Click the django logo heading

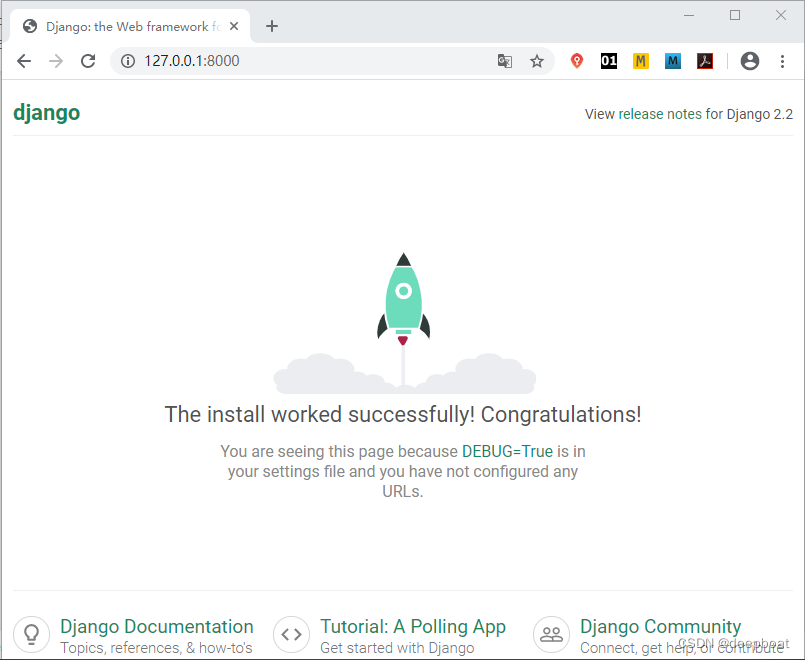tap(47, 112)
